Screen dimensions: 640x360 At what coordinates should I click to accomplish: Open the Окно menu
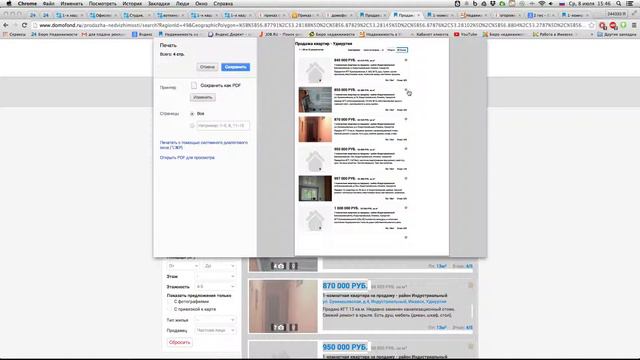[201, 3]
